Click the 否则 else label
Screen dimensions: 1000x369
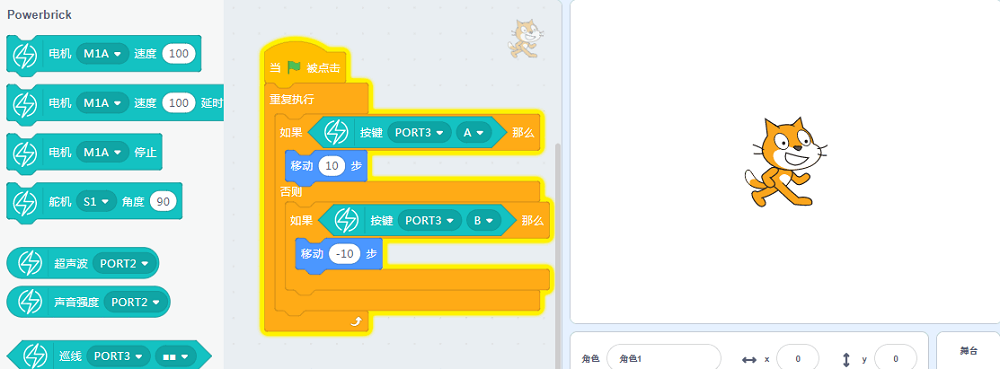tap(291, 191)
